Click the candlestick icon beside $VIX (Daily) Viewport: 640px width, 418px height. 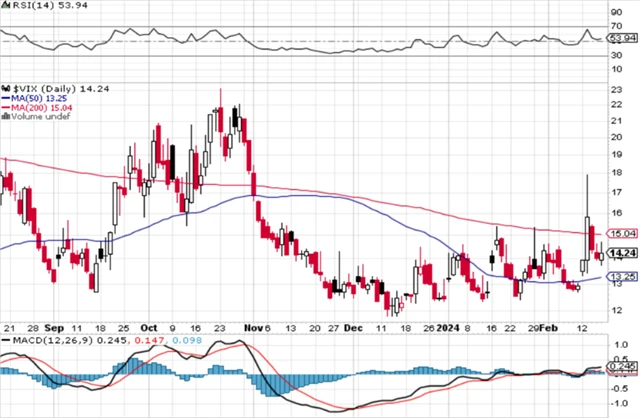[x=5, y=88]
